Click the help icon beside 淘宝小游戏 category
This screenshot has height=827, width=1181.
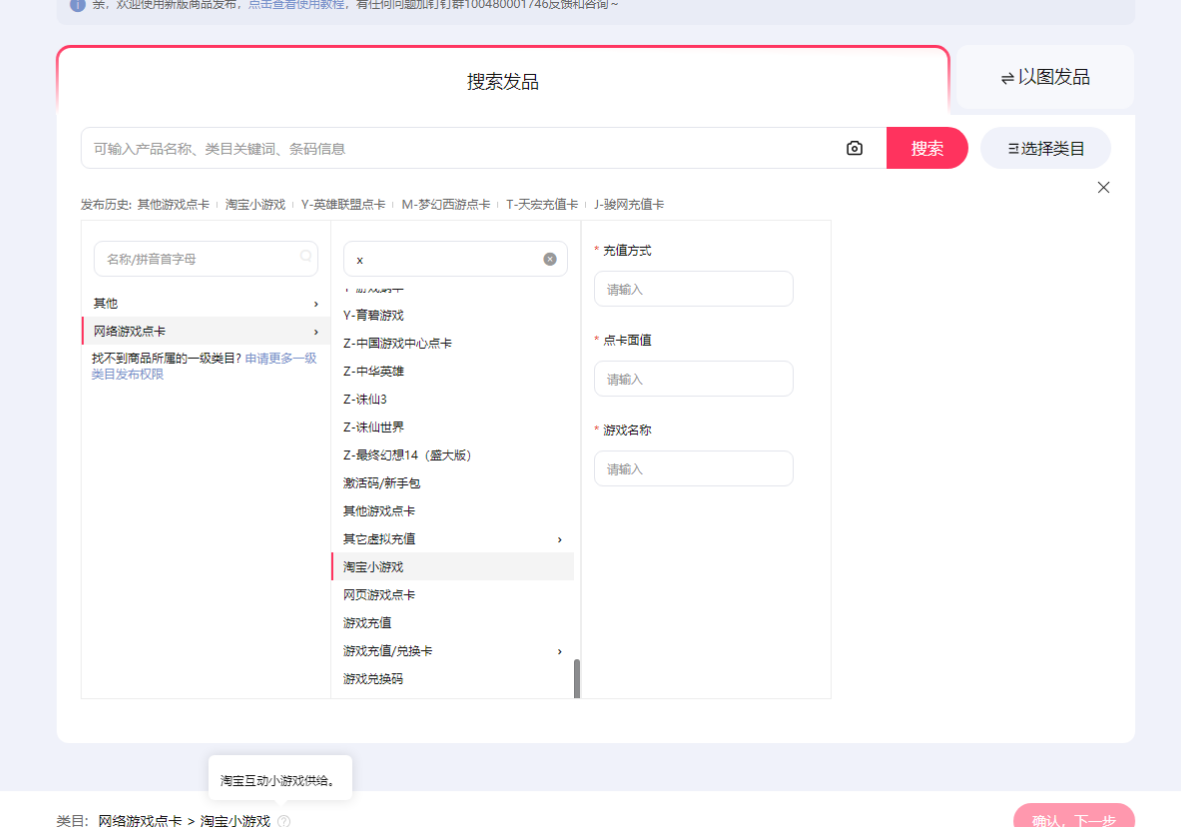click(284, 821)
